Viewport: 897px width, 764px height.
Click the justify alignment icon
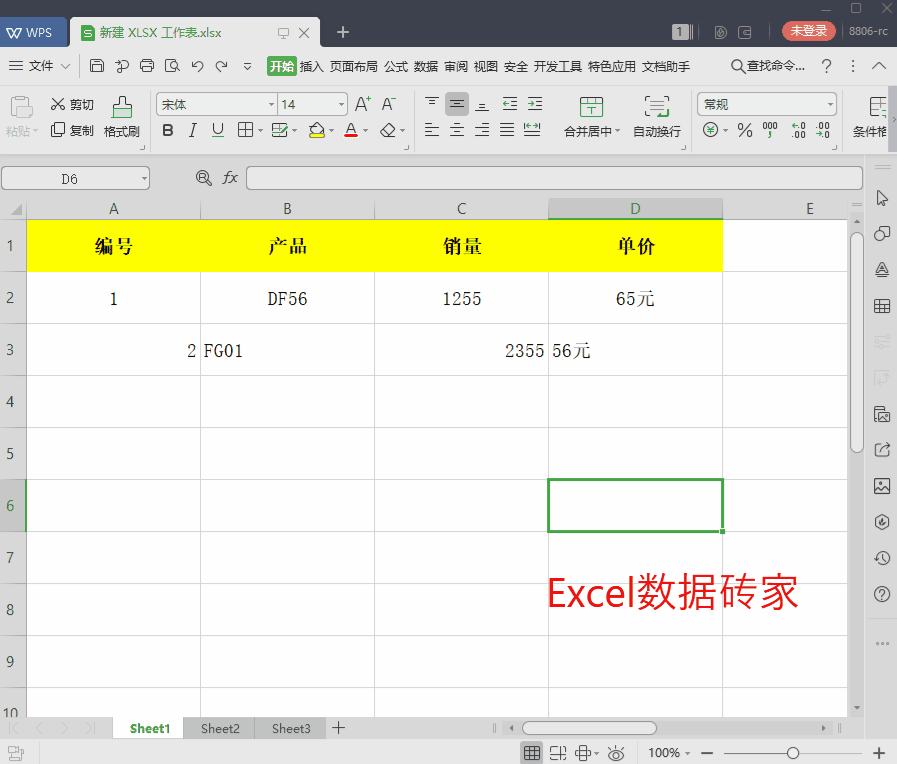click(x=507, y=130)
